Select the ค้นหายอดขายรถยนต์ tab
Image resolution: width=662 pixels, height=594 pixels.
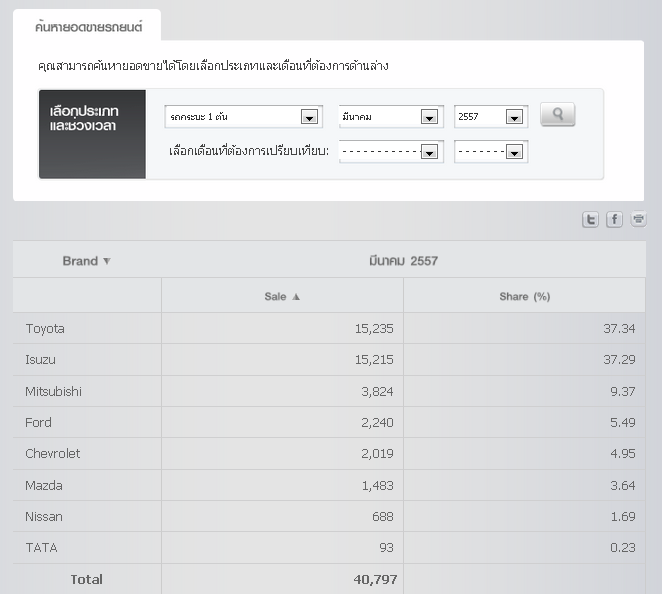point(87,24)
